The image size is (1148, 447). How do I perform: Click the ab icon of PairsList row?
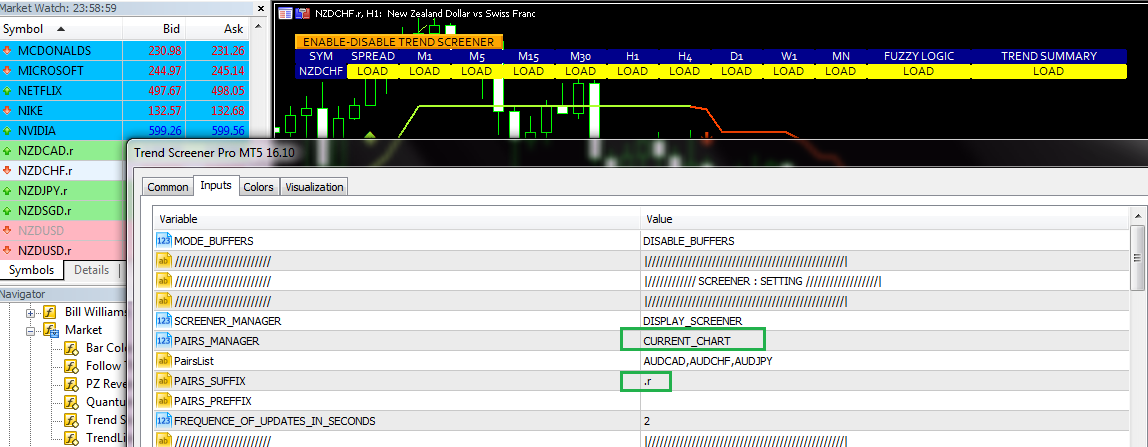(164, 361)
